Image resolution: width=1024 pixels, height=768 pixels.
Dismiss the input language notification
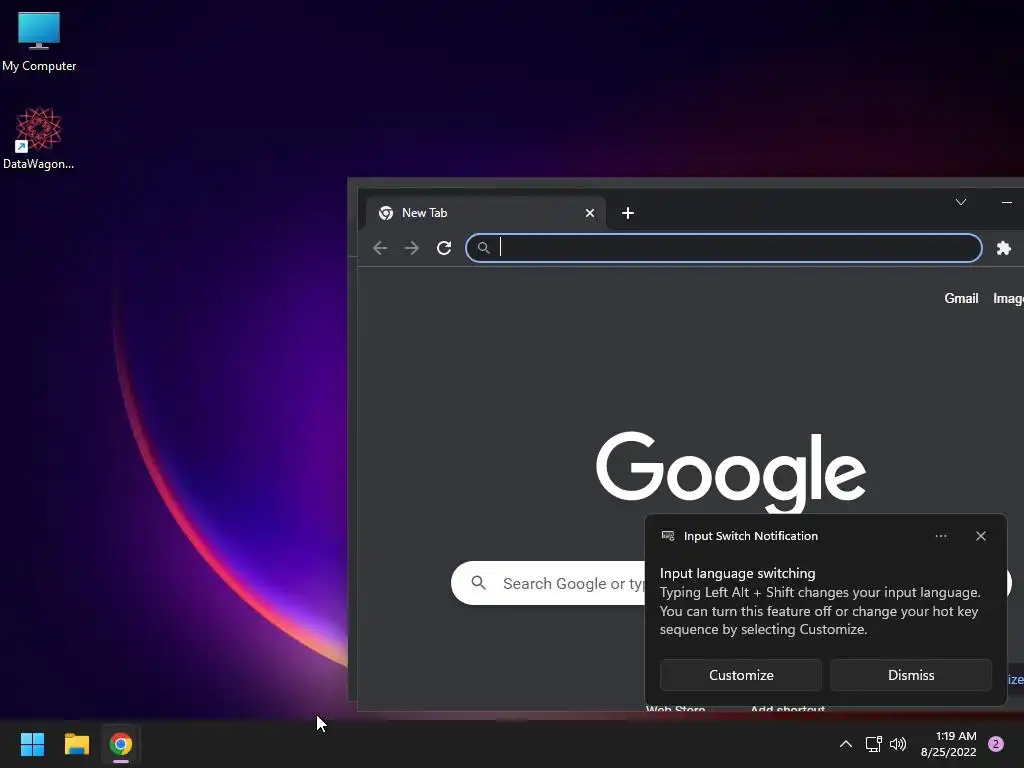point(911,675)
